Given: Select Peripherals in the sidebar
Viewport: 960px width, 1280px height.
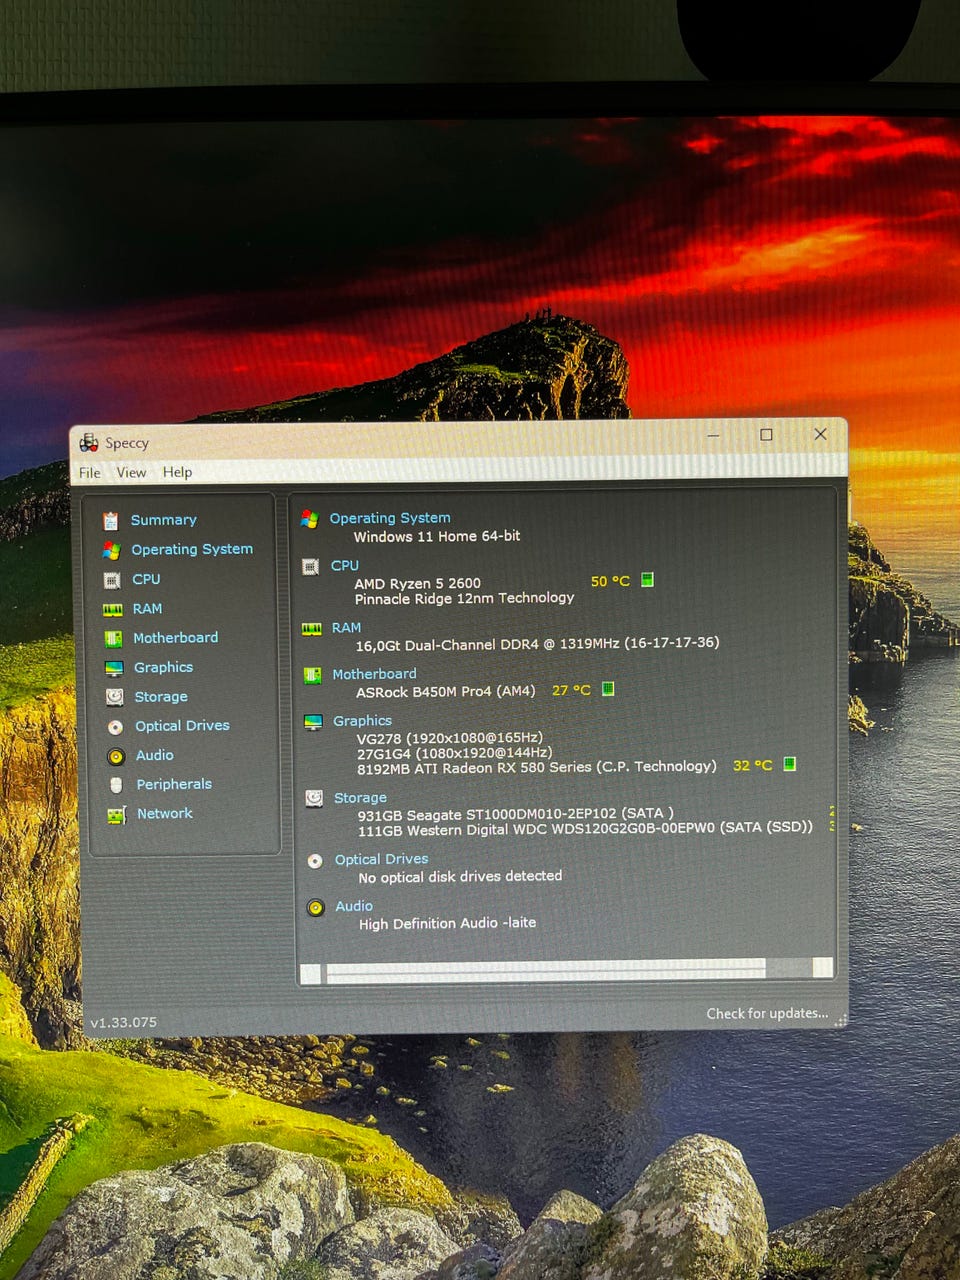Looking at the screenshot, I should pyautogui.click(x=174, y=784).
